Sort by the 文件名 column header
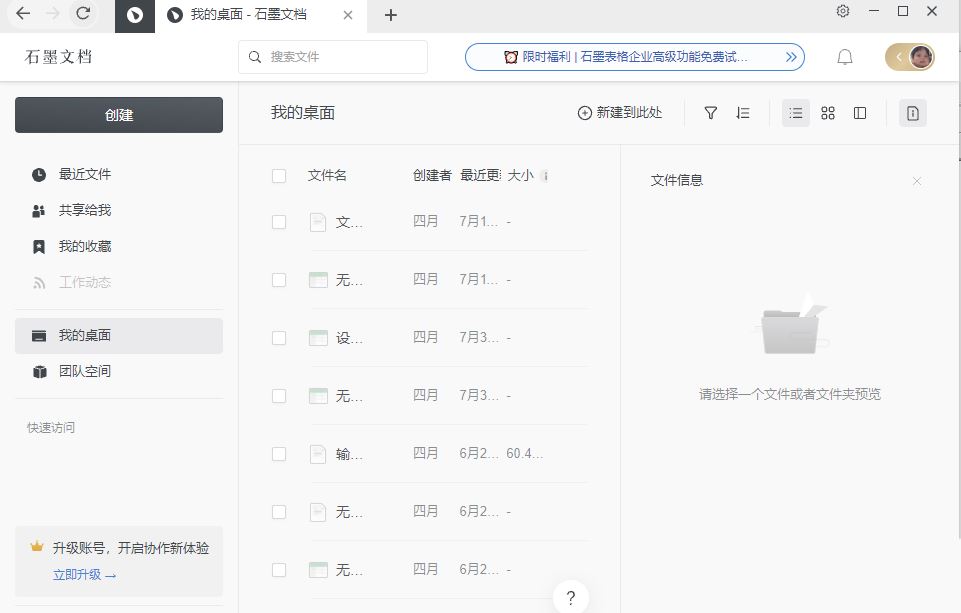 point(327,175)
